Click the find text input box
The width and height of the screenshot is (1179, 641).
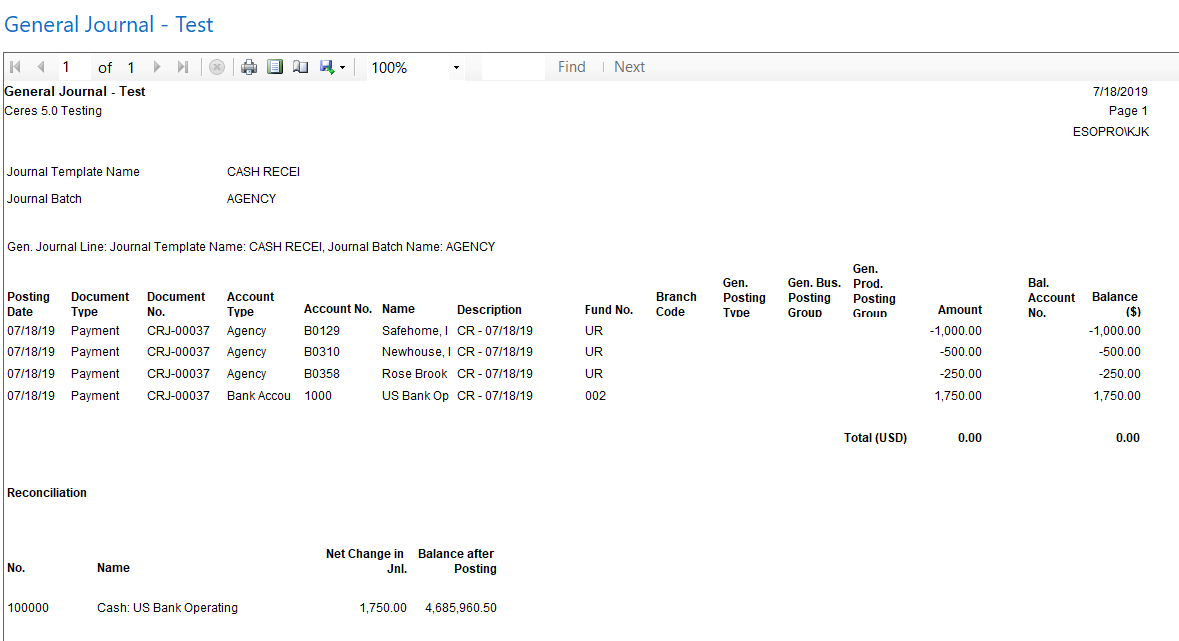tap(512, 67)
